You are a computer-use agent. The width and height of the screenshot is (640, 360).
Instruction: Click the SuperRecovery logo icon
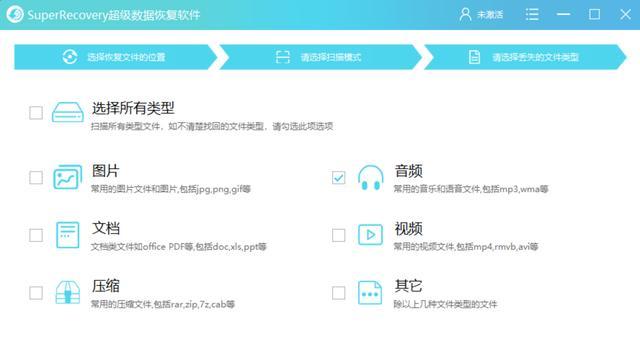(15, 14)
